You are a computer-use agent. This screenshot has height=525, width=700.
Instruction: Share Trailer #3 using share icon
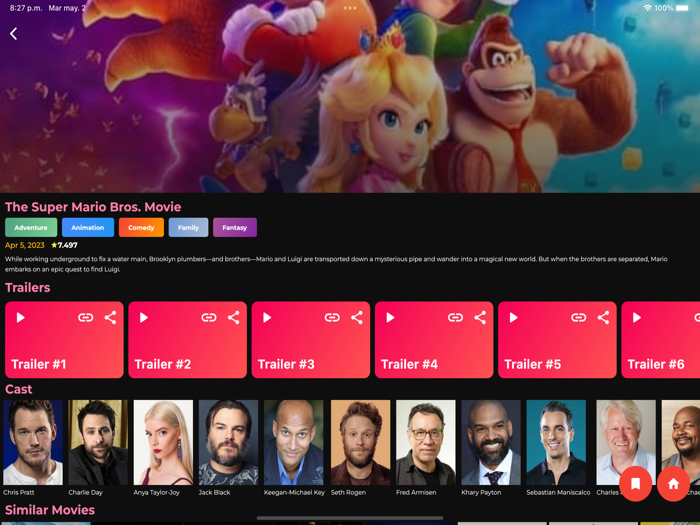pos(357,317)
